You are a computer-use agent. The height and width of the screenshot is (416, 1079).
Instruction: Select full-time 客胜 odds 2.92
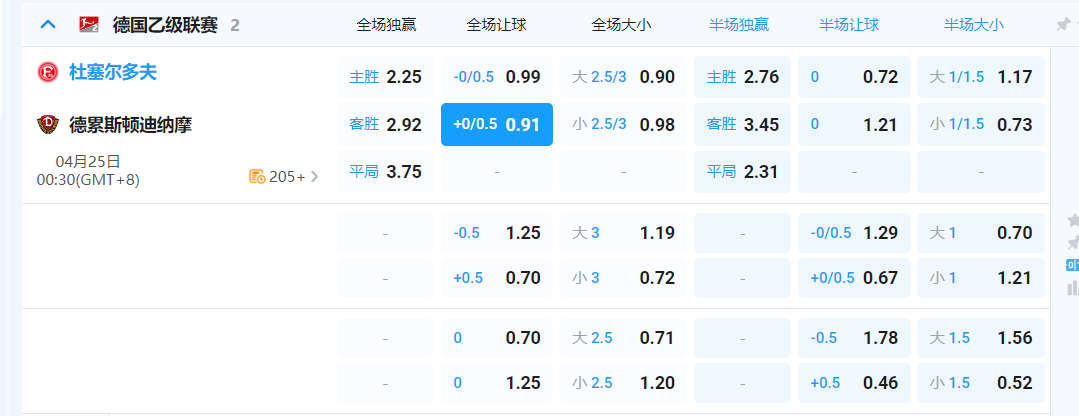pos(385,124)
